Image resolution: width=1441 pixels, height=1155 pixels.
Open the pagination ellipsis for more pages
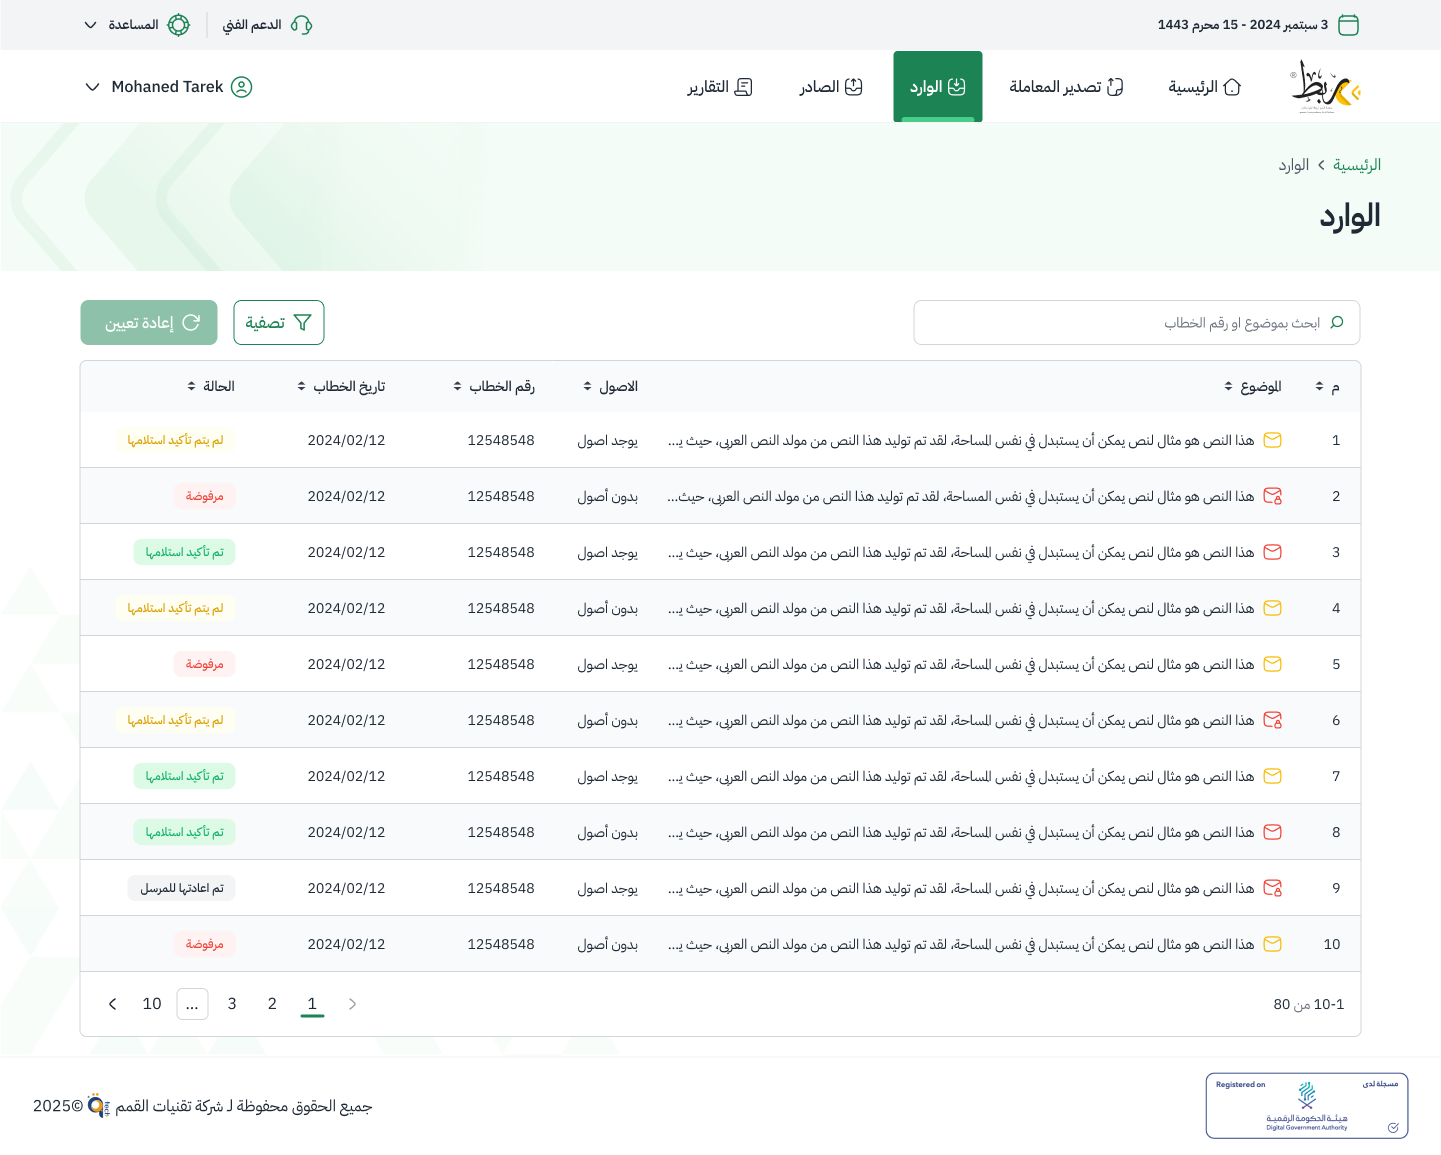192,1004
